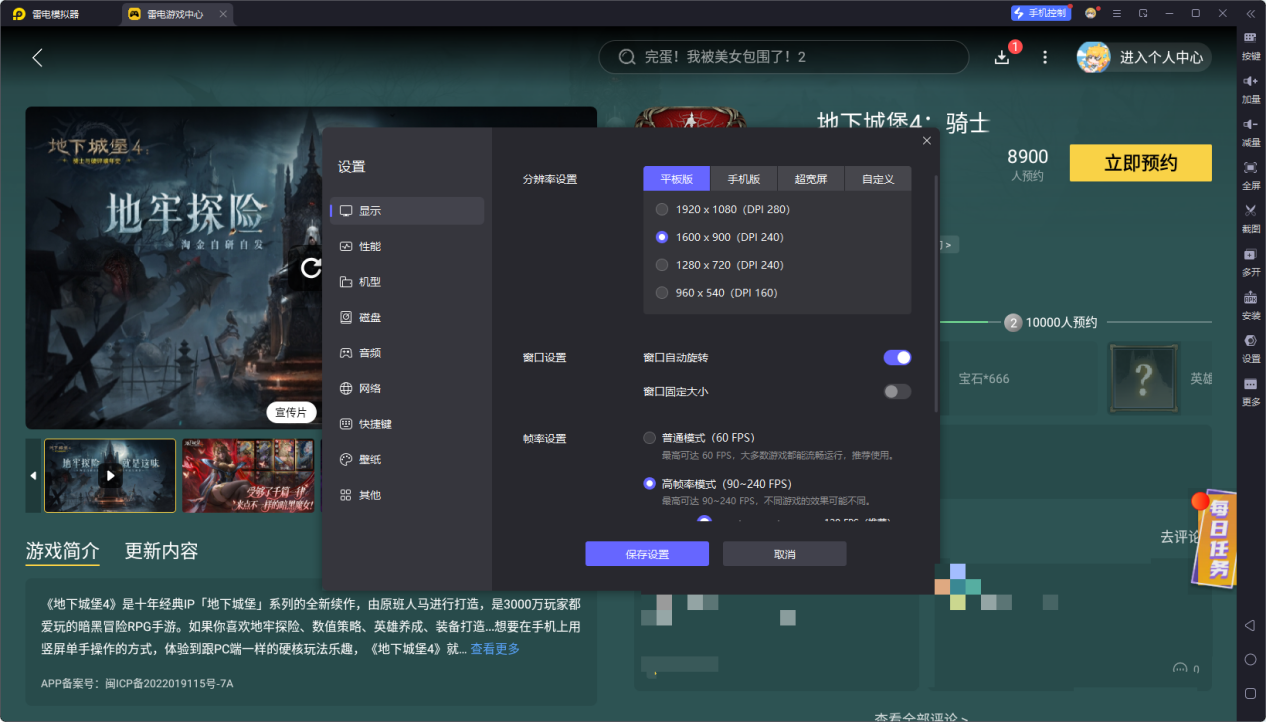Toggle window auto-rotate (窗口自动旋转) switch
This screenshot has height=722, width=1266.
click(897, 357)
